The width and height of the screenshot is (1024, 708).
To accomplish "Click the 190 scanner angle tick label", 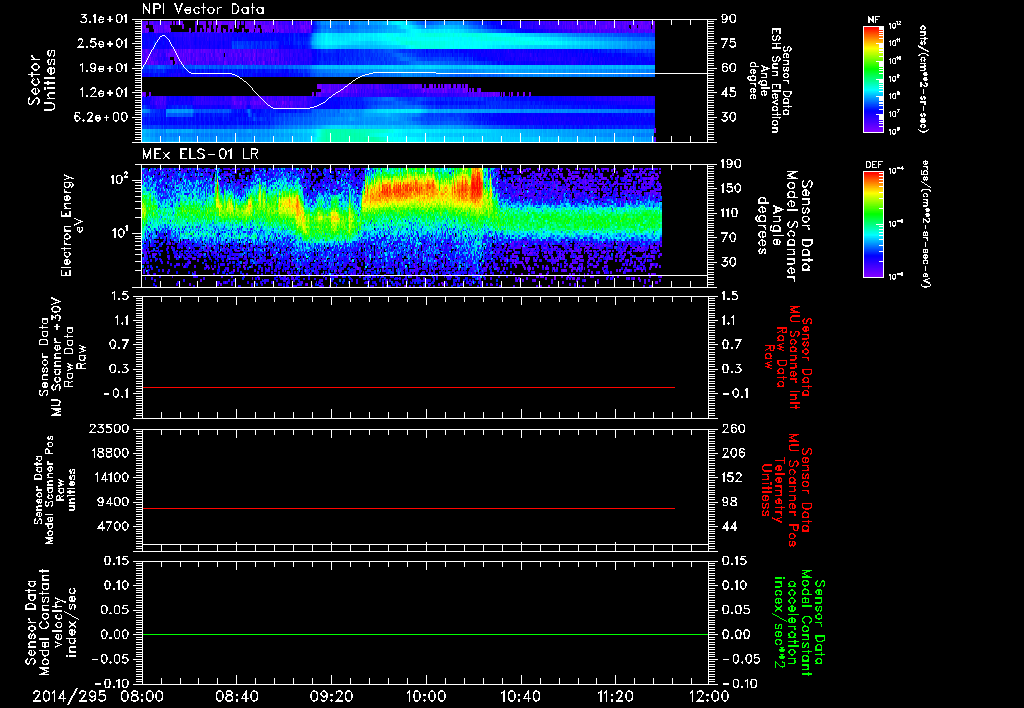I will click(731, 164).
